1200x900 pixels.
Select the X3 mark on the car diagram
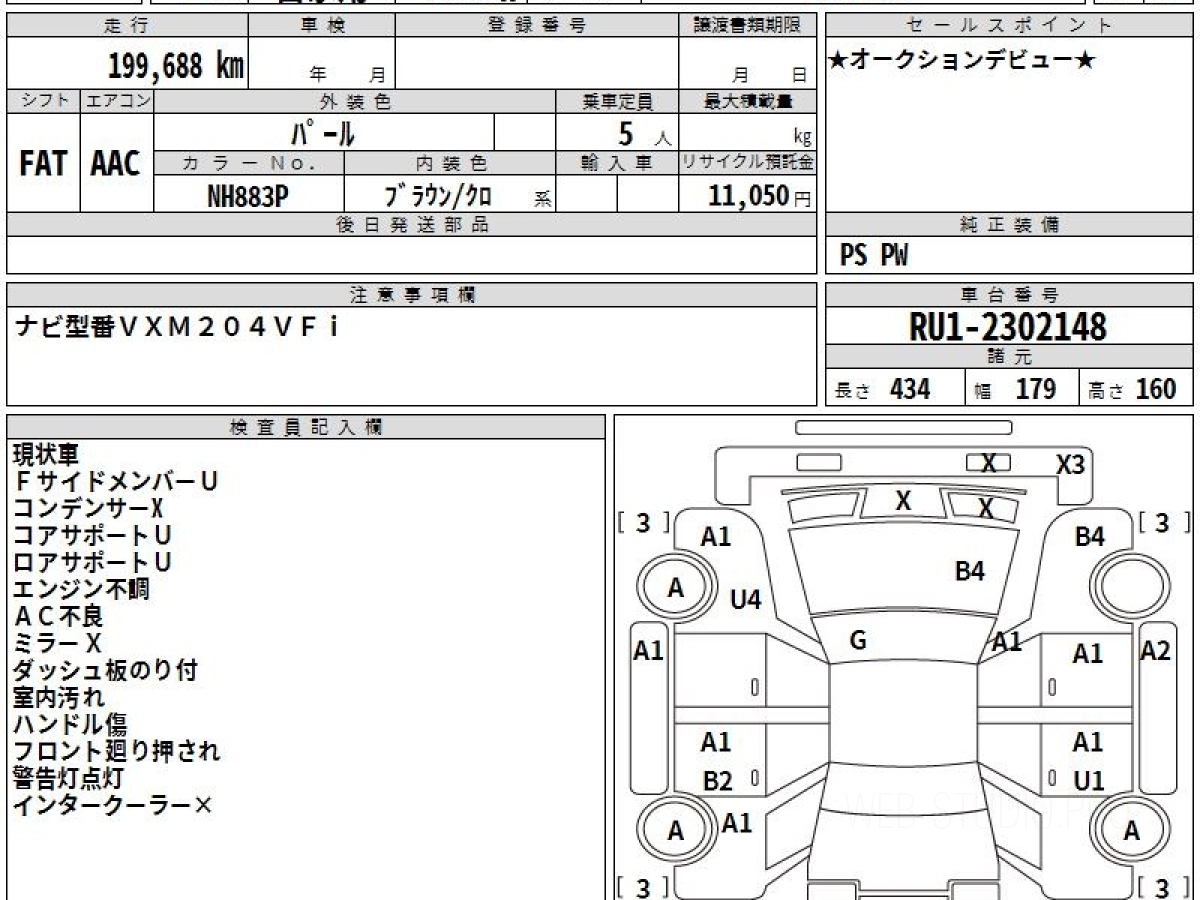click(1071, 465)
